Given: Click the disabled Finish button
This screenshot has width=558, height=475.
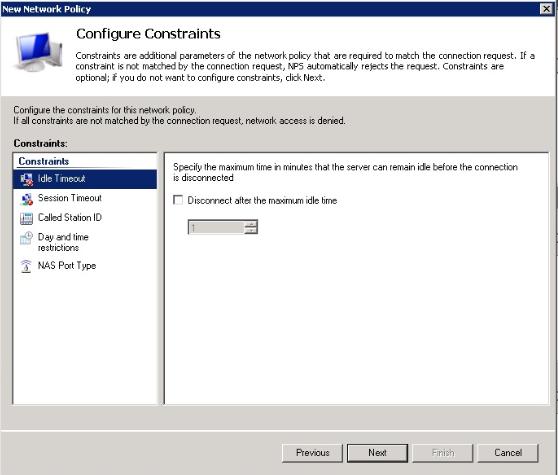Looking at the screenshot, I should [x=443, y=453].
